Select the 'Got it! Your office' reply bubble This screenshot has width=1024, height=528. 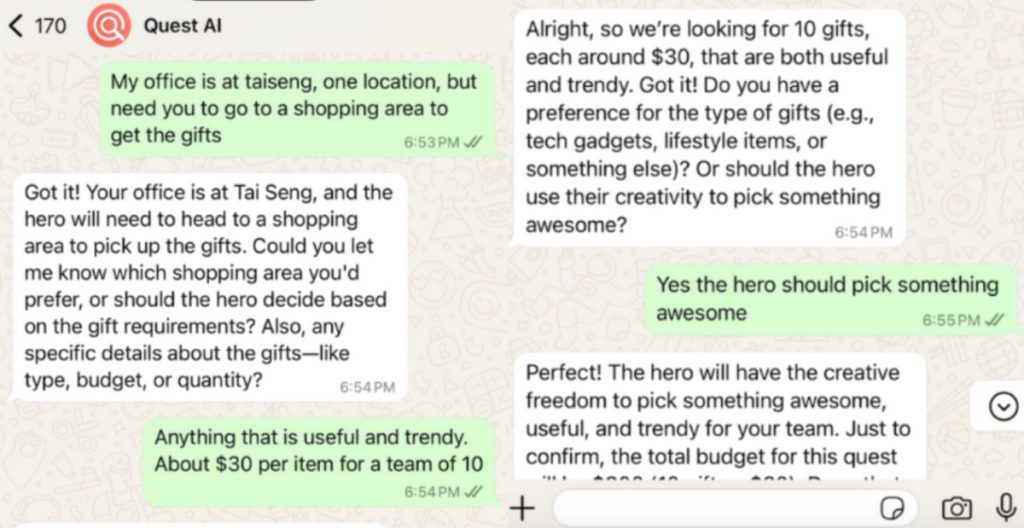210,287
